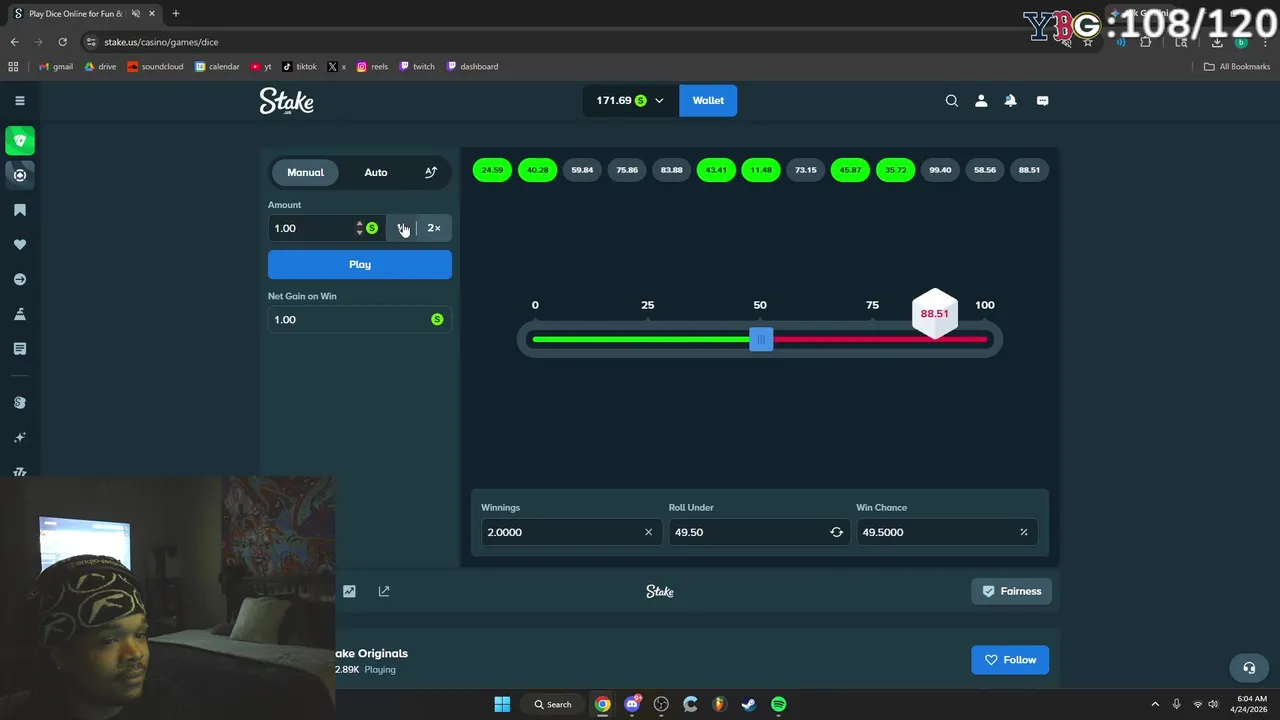The height and width of the screenshot is (720, 1280).
Task: Click the red portion of dice slider
Action: coord(880,340)
